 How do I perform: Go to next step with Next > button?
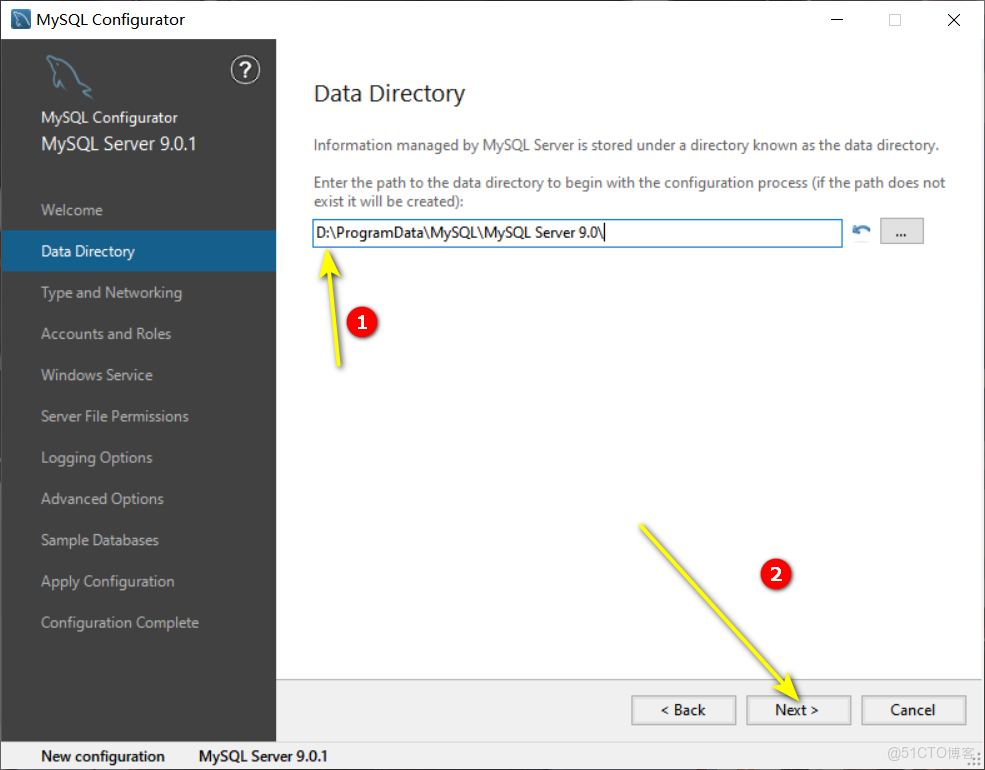click(x=798, y=710)
